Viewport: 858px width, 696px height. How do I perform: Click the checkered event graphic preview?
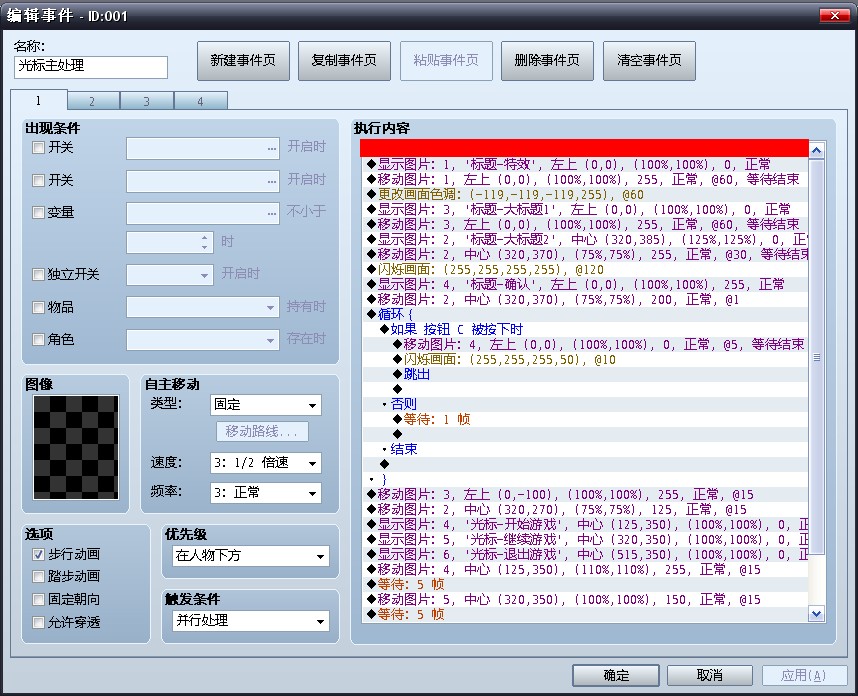pyautogui.click(x=76, y=448)
